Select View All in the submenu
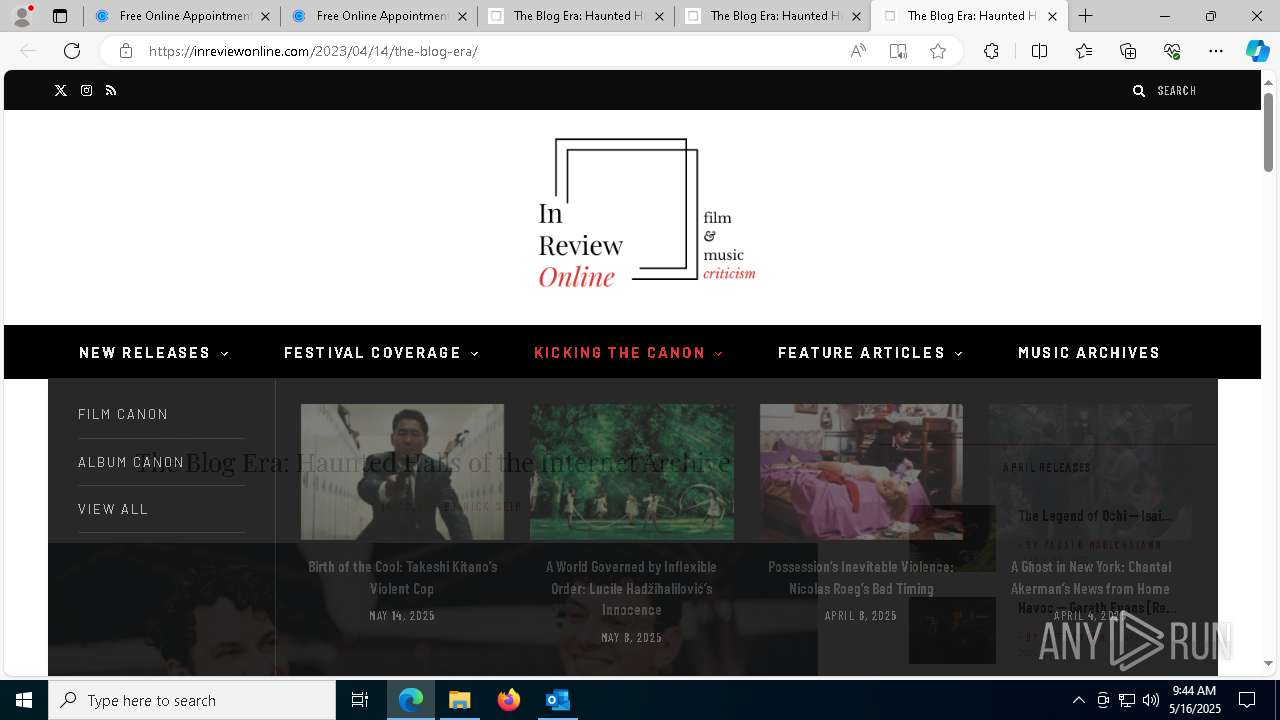1280x720 pixels. click(x=113, y=509)
